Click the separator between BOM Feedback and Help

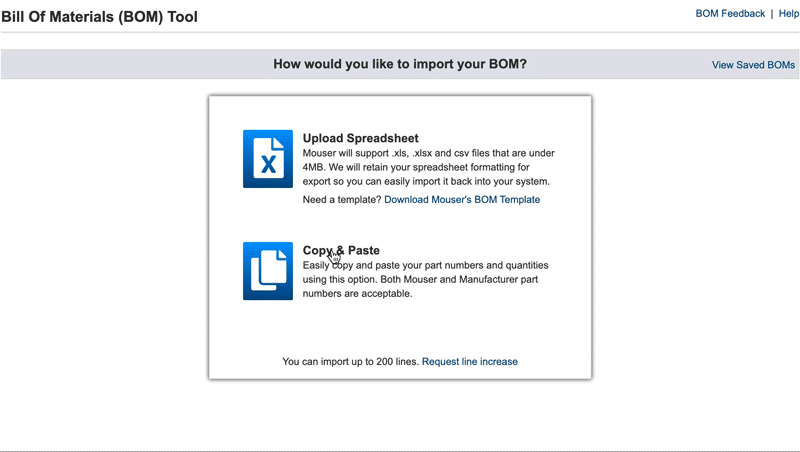point(771,14)
